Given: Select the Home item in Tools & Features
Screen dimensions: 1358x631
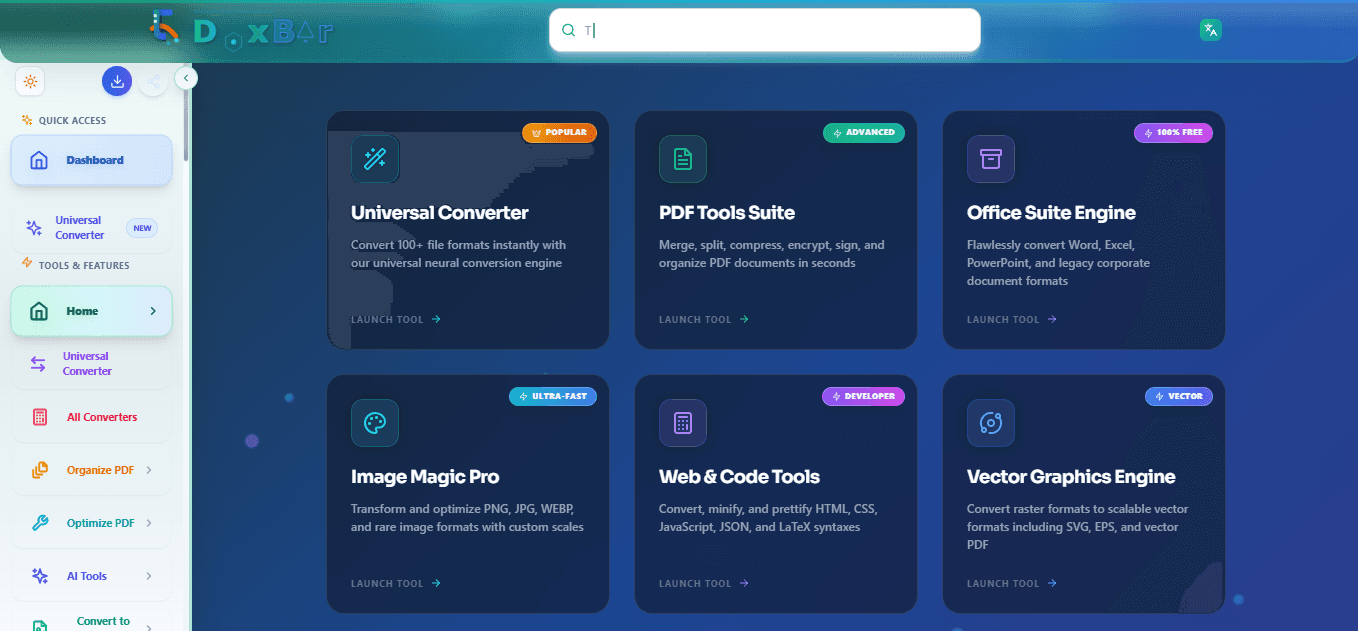Looking at the screenshot, I should (x=92, y=311).
